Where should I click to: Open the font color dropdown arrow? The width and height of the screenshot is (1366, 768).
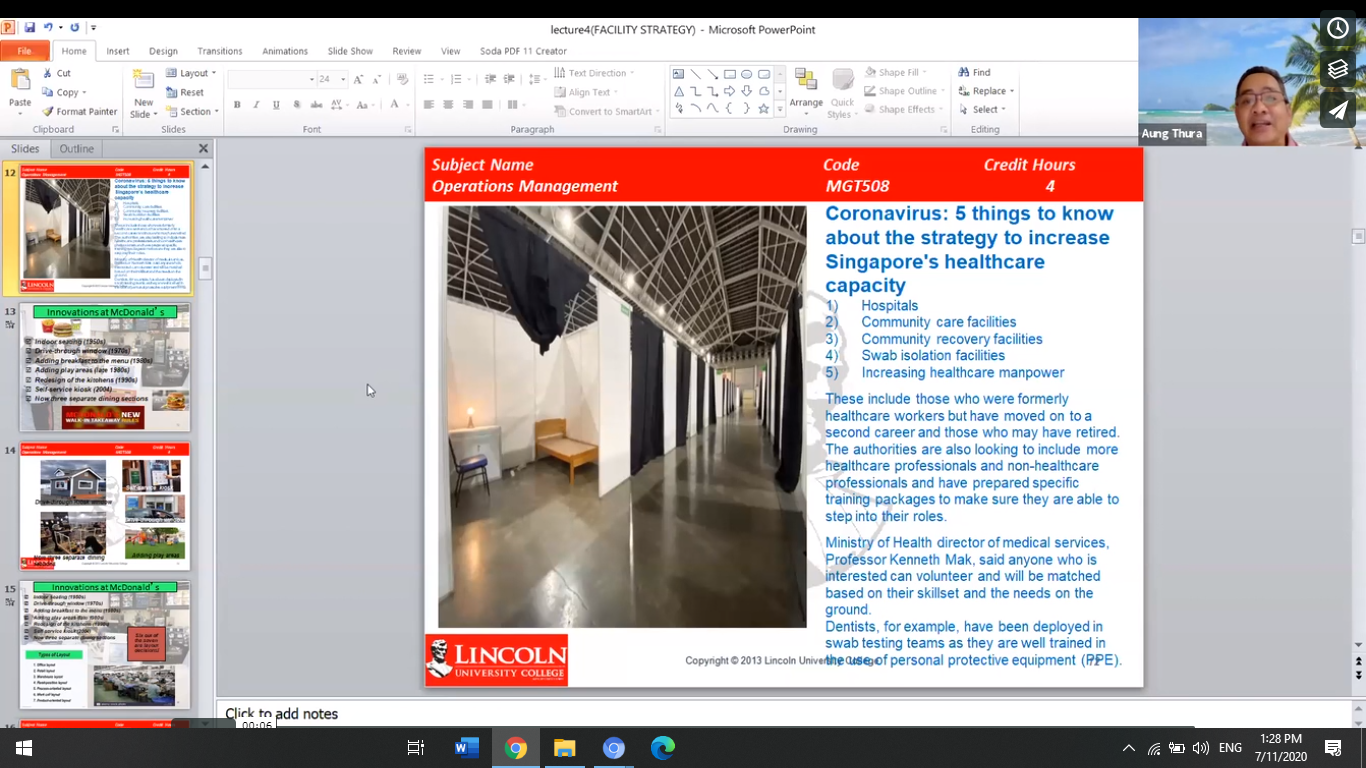407,104
